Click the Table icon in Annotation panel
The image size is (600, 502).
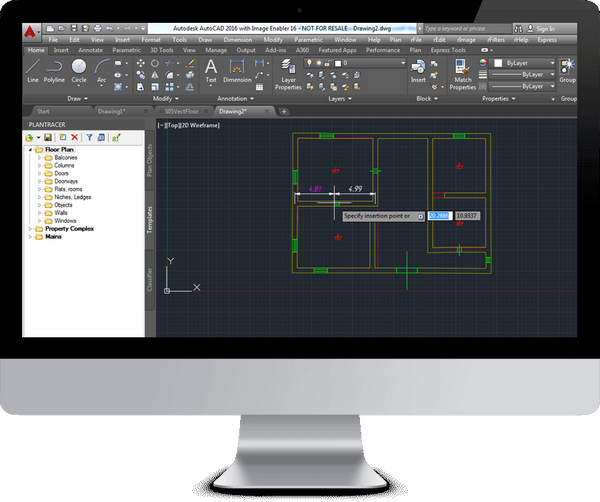(x=259, y=87)
